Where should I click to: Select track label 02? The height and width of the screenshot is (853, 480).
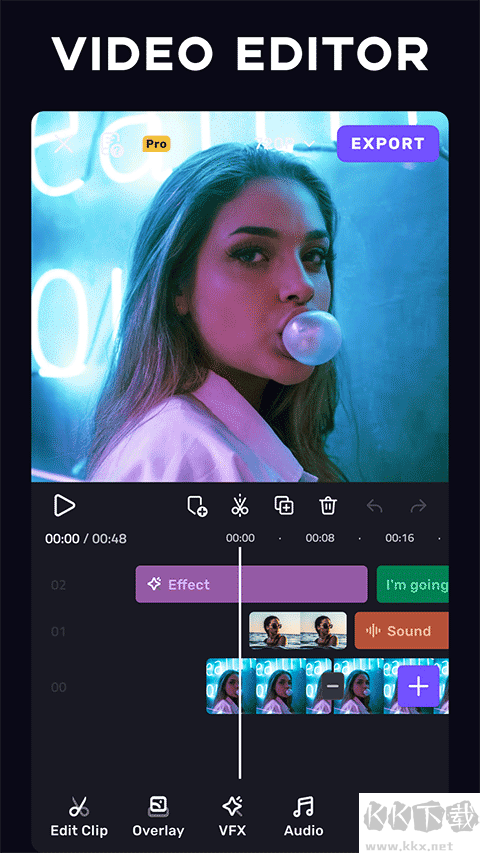(58, 585)
